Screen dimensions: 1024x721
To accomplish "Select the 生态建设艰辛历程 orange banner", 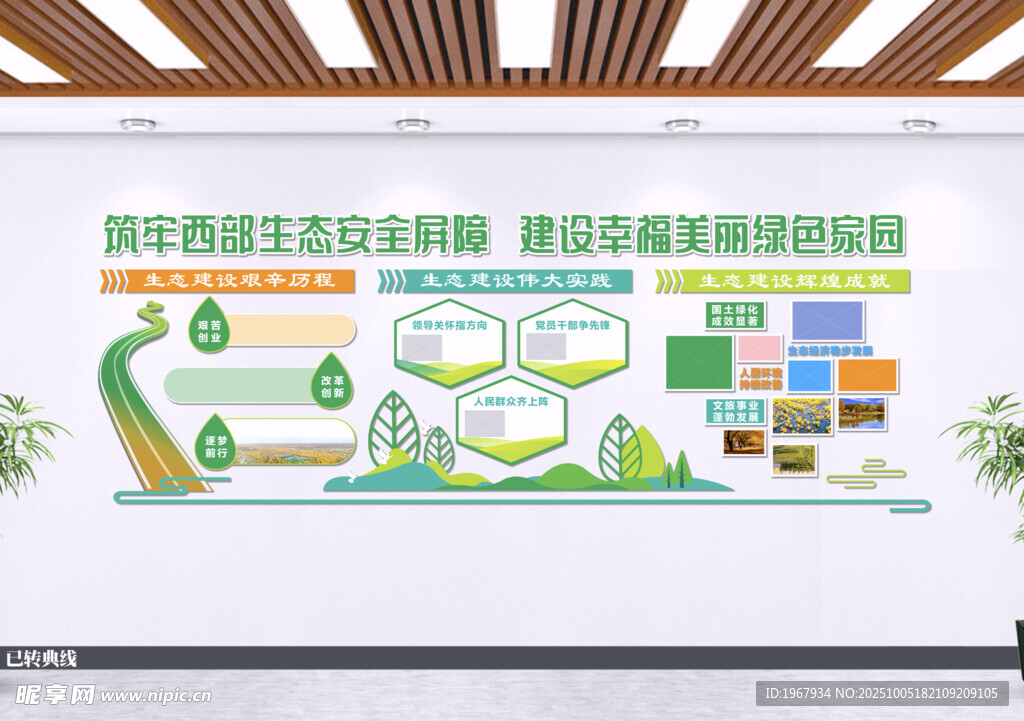I will (240, 280).
